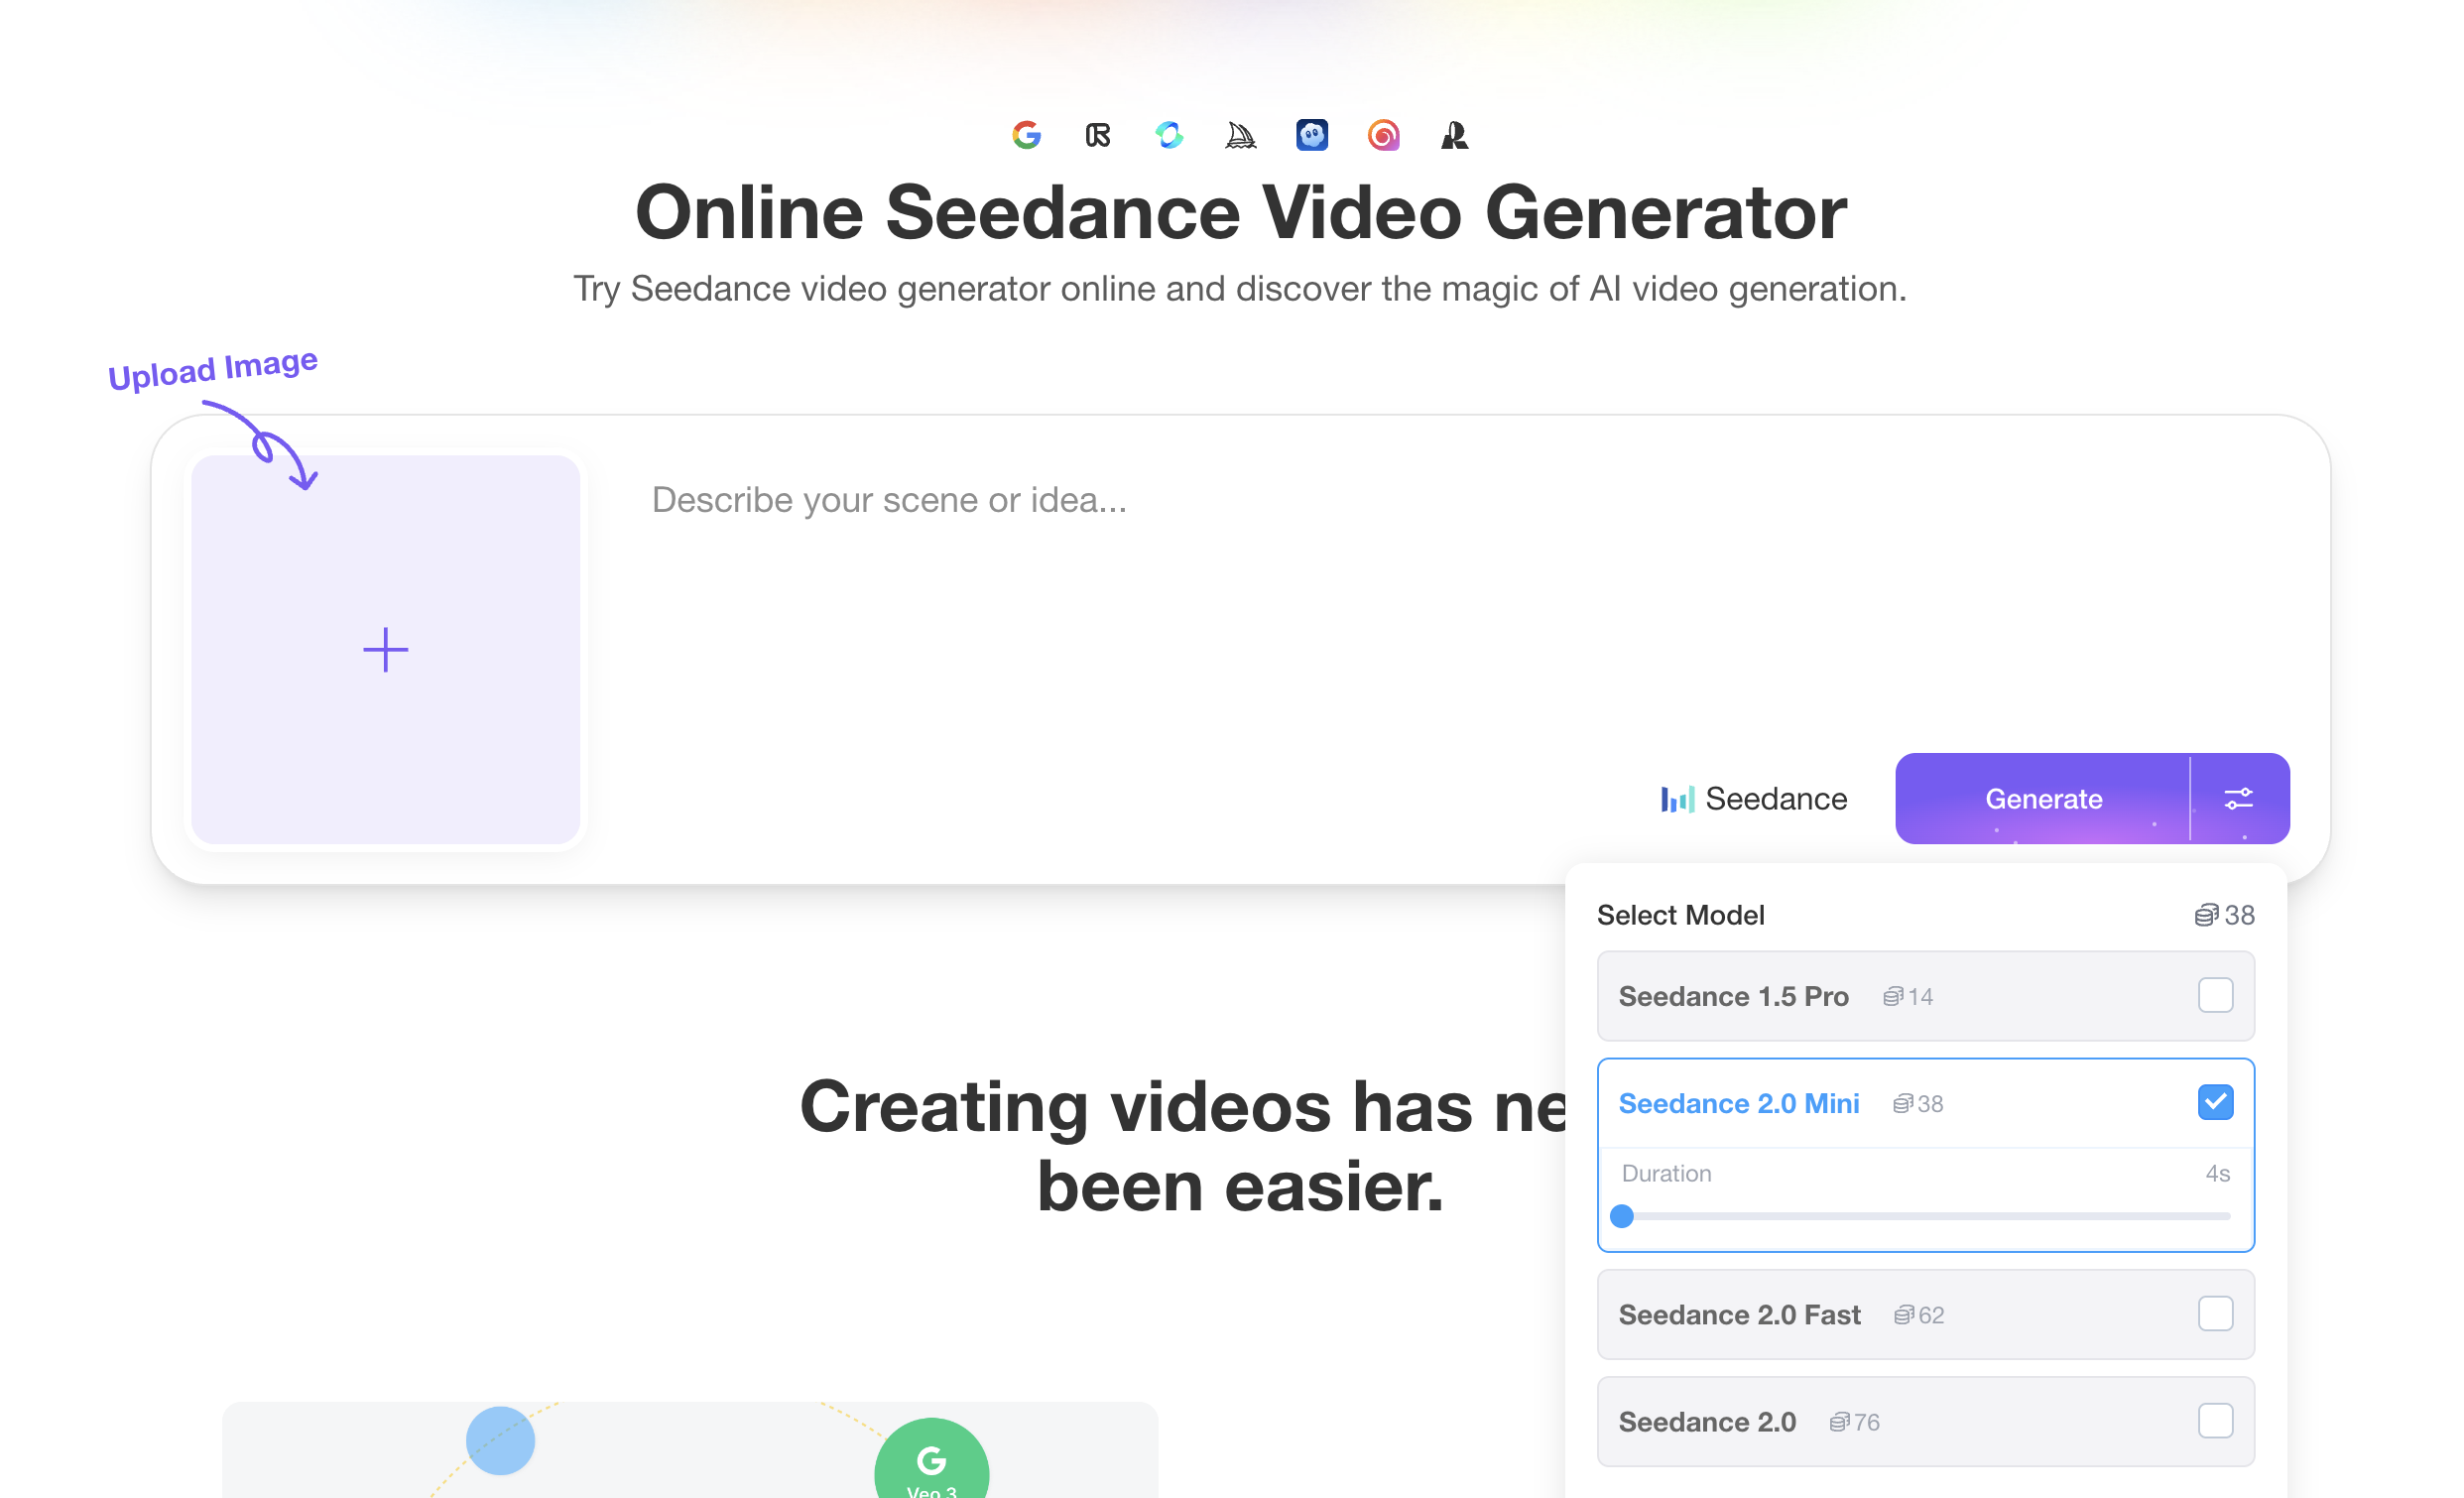Viewport: 2464px width, 1498px height.
Task: Click the "Creating videos has" heading text
Action: pos(1136,1106)
